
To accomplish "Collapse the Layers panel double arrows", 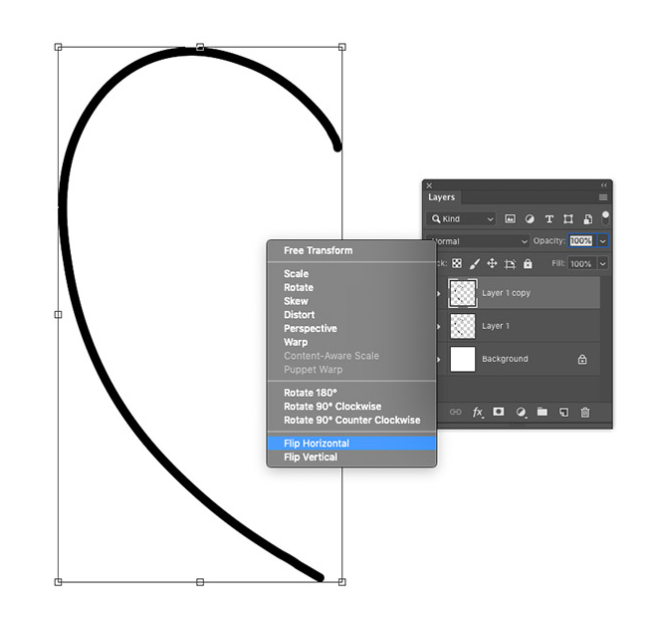I will 604,185.
